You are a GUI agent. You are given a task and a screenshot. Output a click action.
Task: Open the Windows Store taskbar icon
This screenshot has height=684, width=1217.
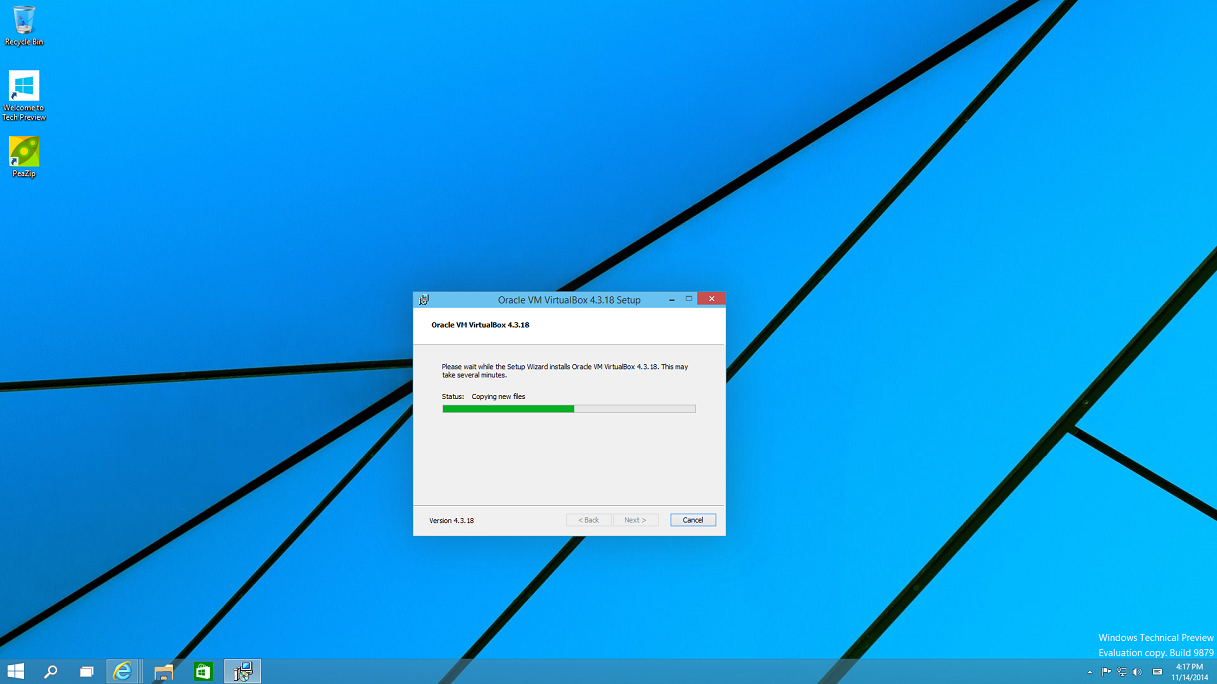203,672
